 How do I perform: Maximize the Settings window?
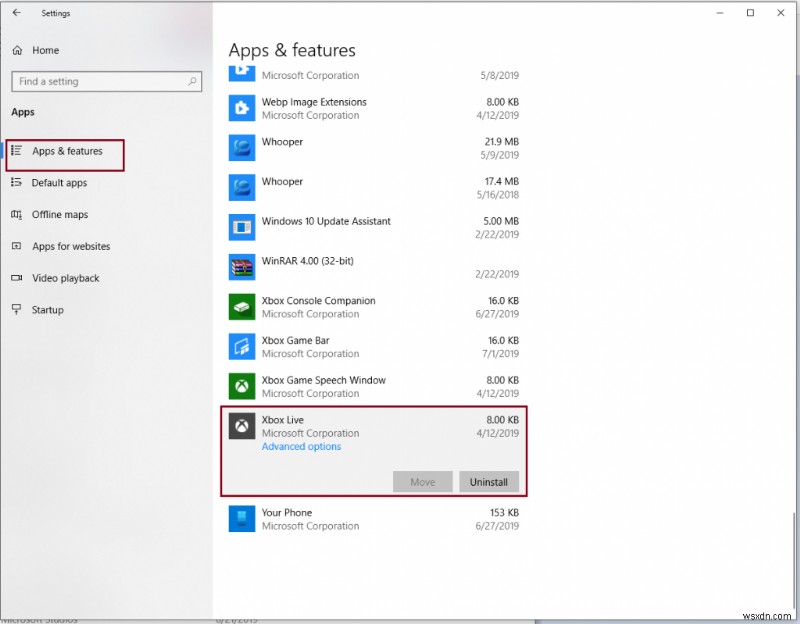pyautogui.click(x=750, y=13)
